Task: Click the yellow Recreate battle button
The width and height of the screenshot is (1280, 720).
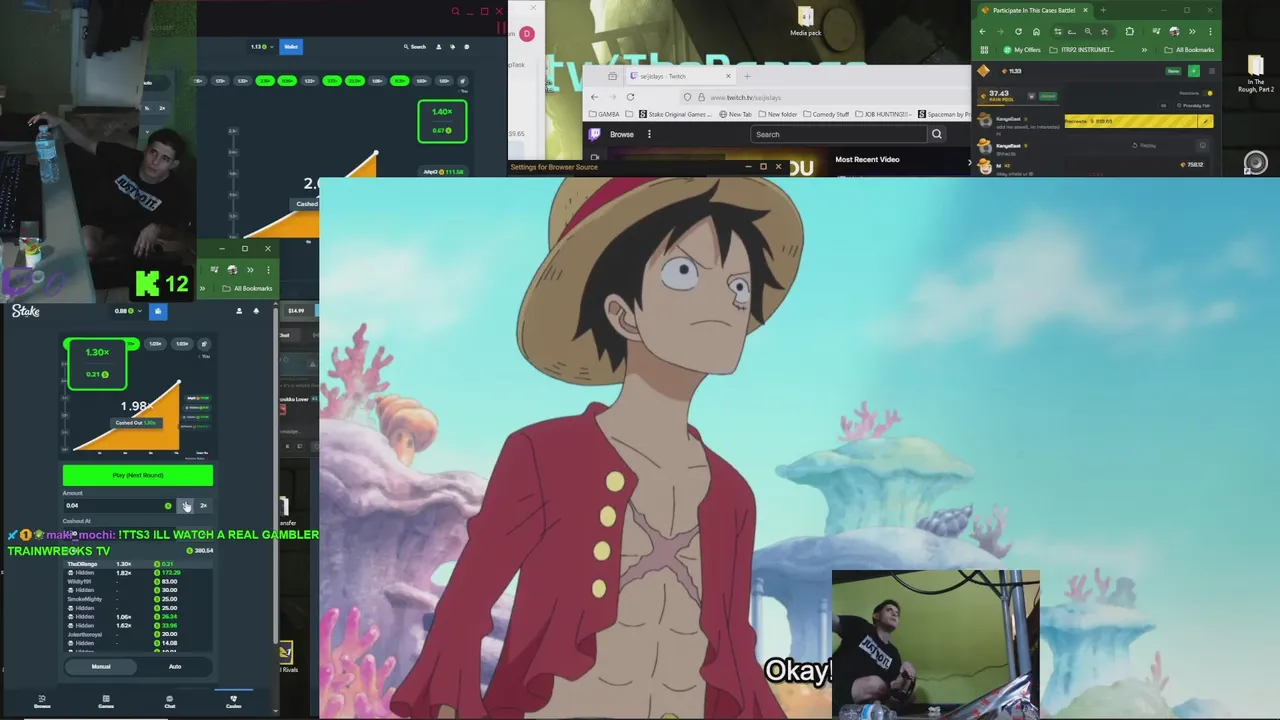Action: [1131, 121]
